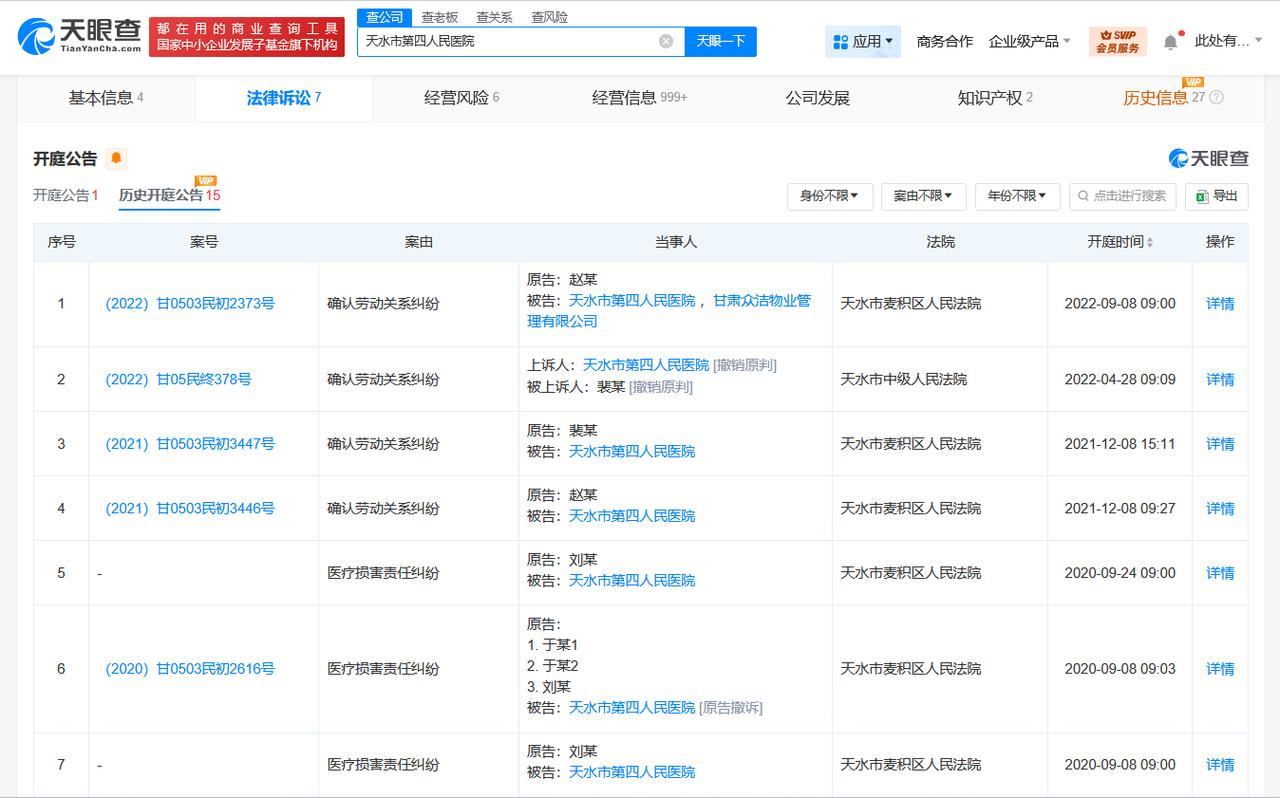Expand the 企业级产品 dropdown
1280x798 pixels.
coord(1029,41)
